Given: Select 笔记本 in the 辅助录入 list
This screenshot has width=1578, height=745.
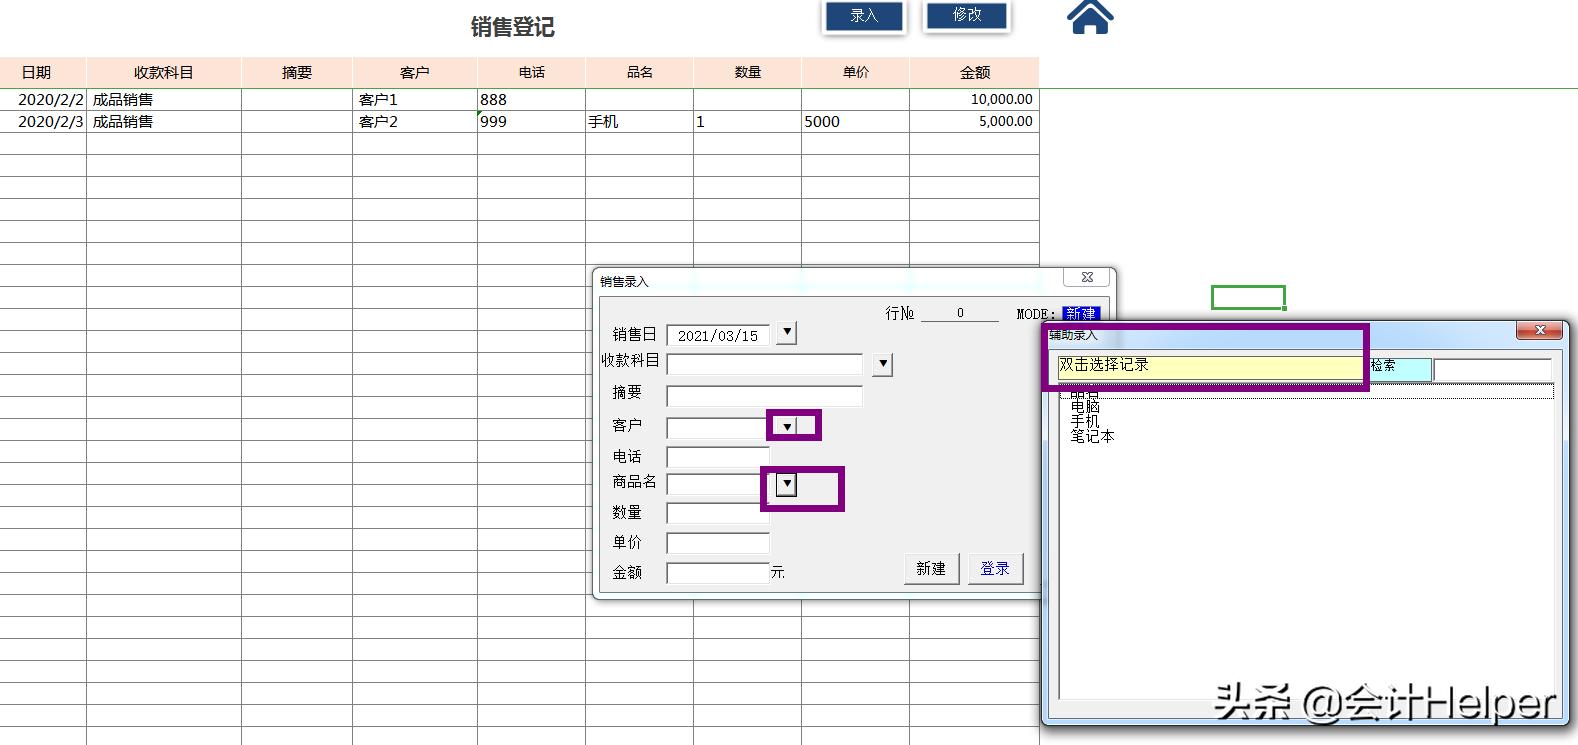Looking at the screenshot, I should pos(1092,436).
